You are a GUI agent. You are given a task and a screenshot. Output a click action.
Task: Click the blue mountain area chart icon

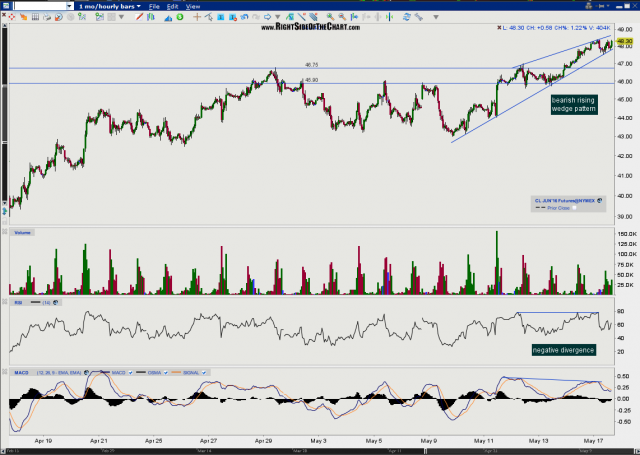pyautogui.click(x=168, y=18)
